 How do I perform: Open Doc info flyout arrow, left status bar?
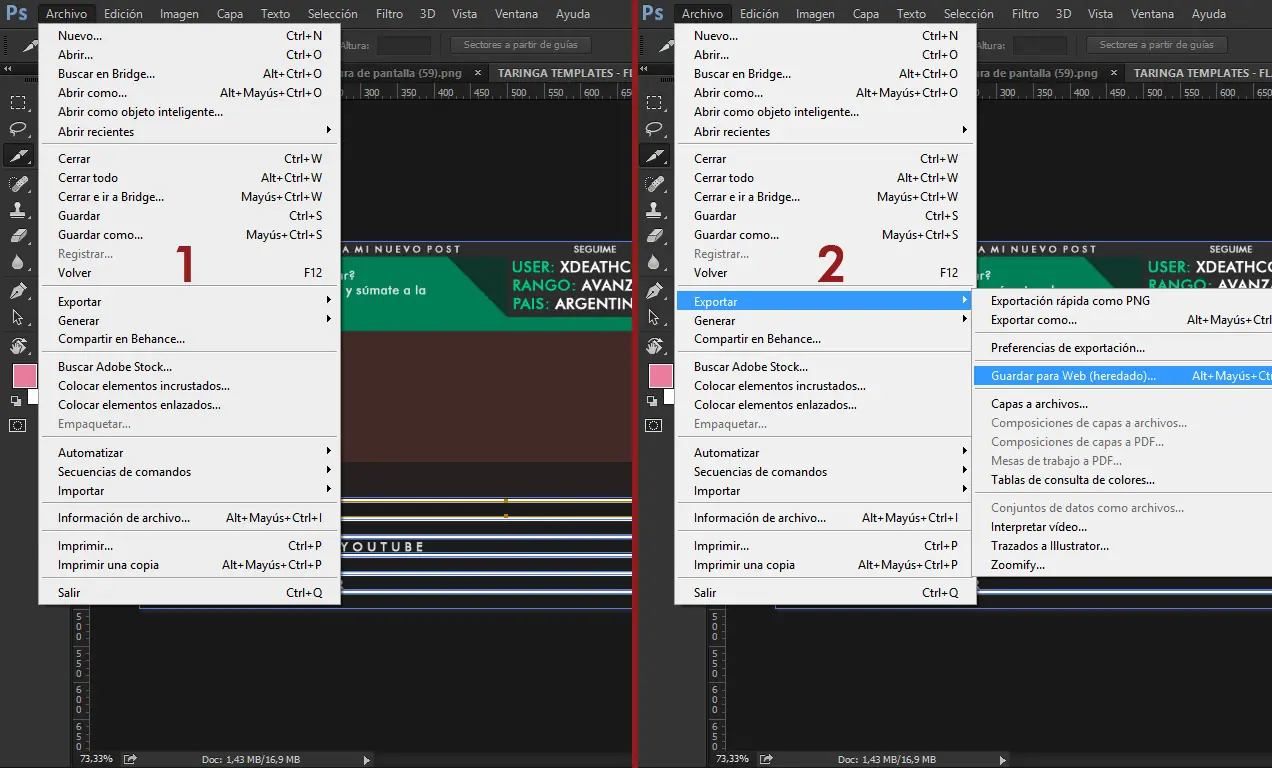pyautogui.click(x=365, y=760)
